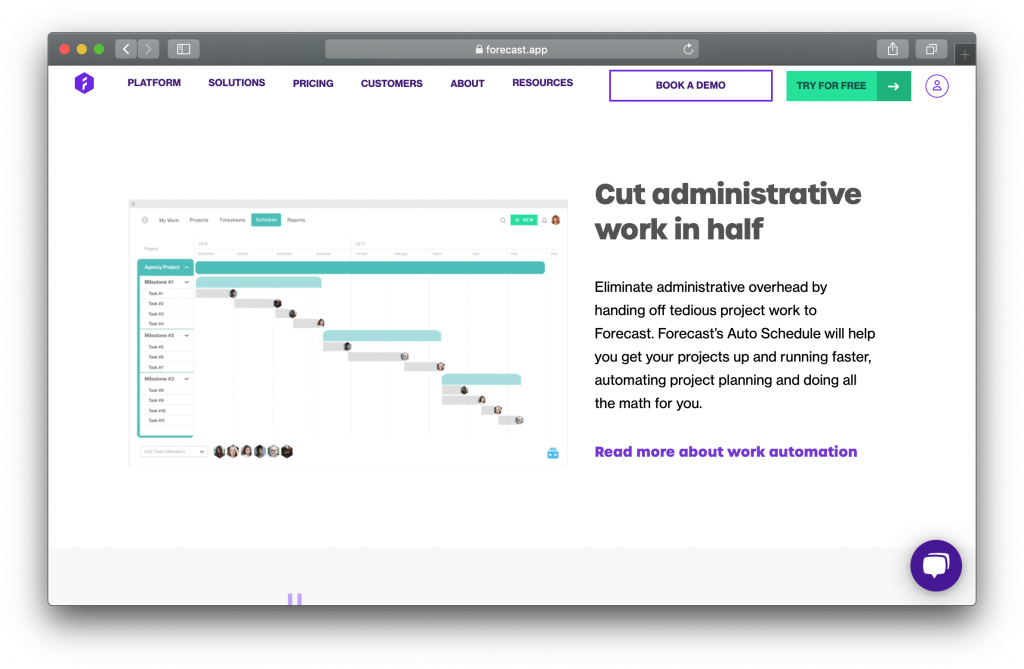Open the Safari share menu
This screenshot has height=669, width=1024.
893,49
